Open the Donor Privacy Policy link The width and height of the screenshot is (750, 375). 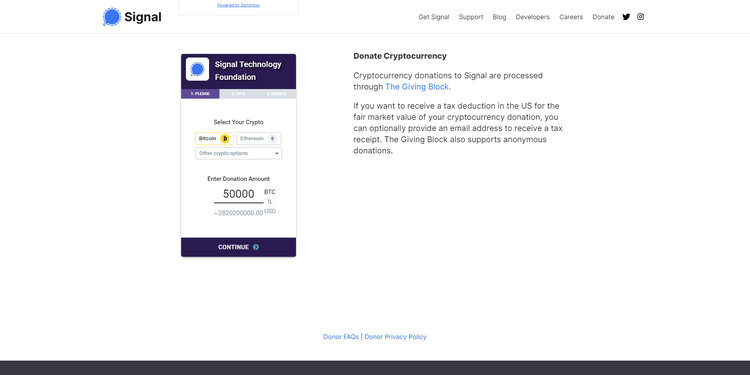point(396,337)
